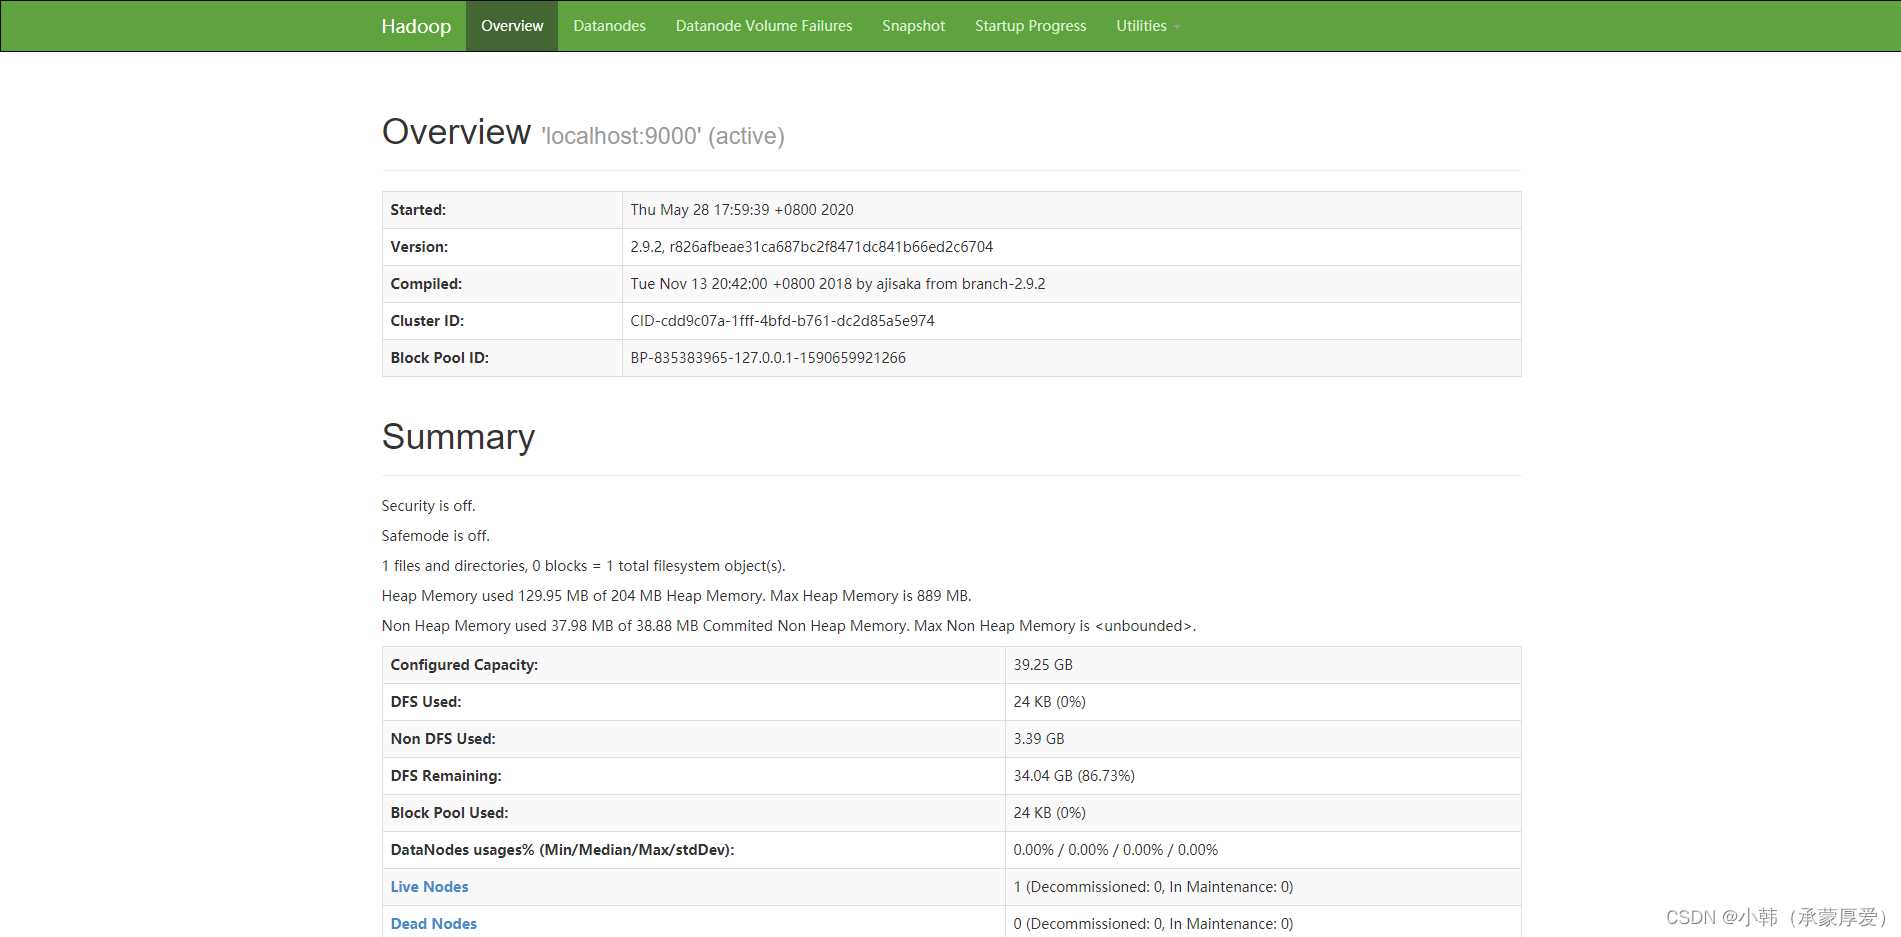Click the Cluster ID: label
The height and width of the screenshot is (937, 1901).
tap(427, 321)
